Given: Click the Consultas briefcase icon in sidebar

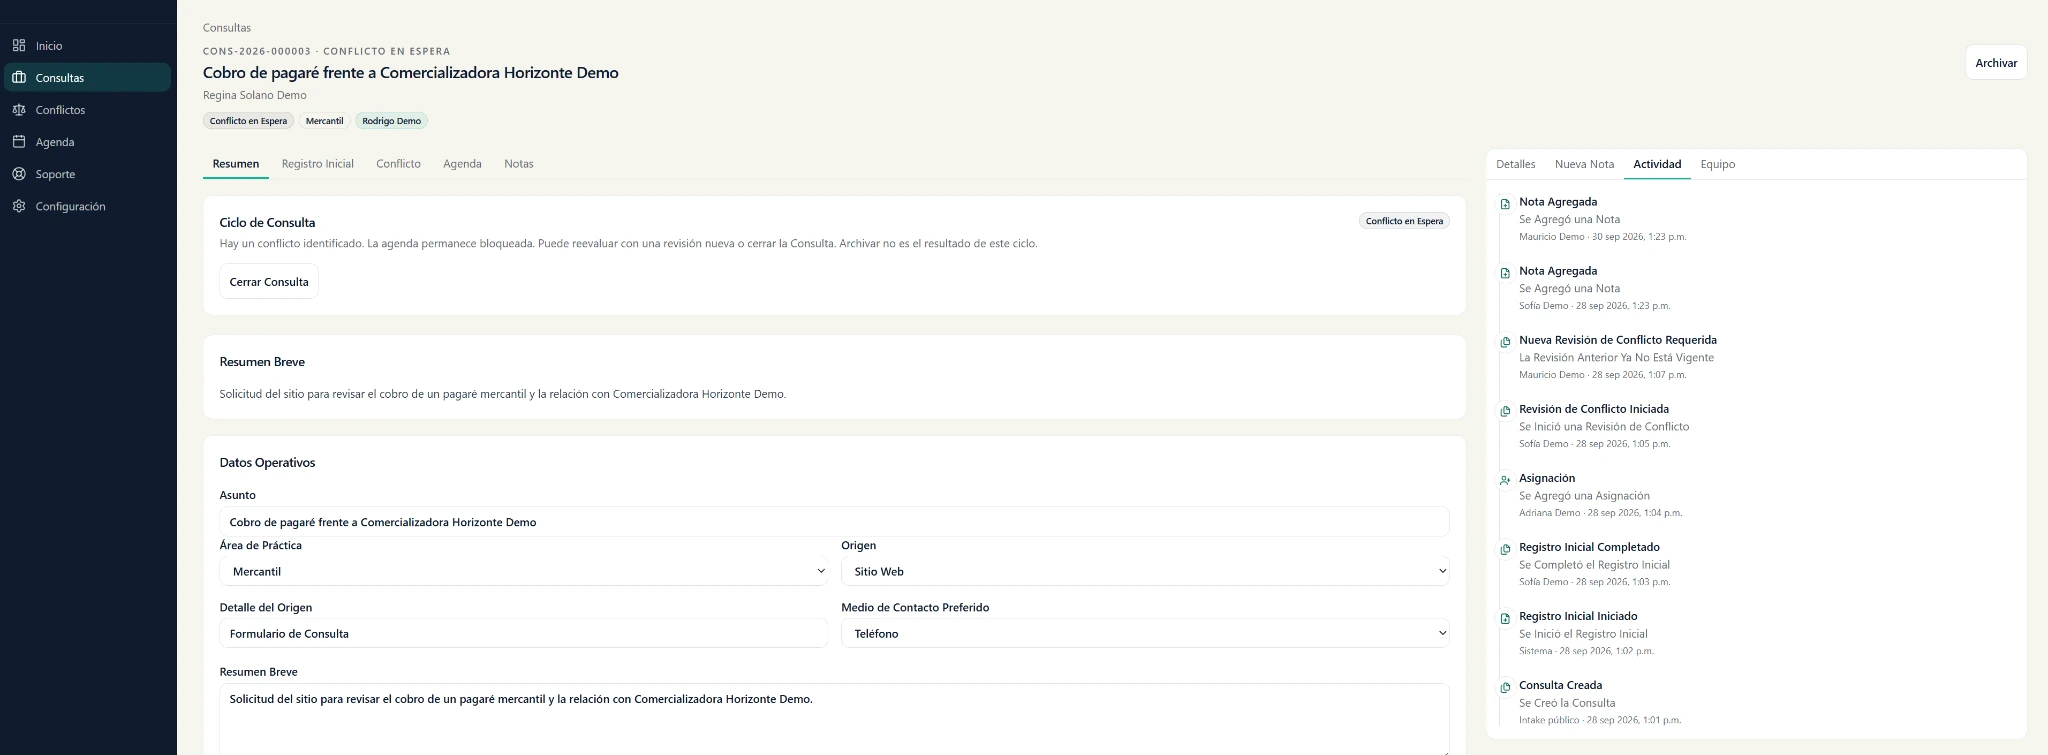Looking at the screenshot, I should coord(19,77).
